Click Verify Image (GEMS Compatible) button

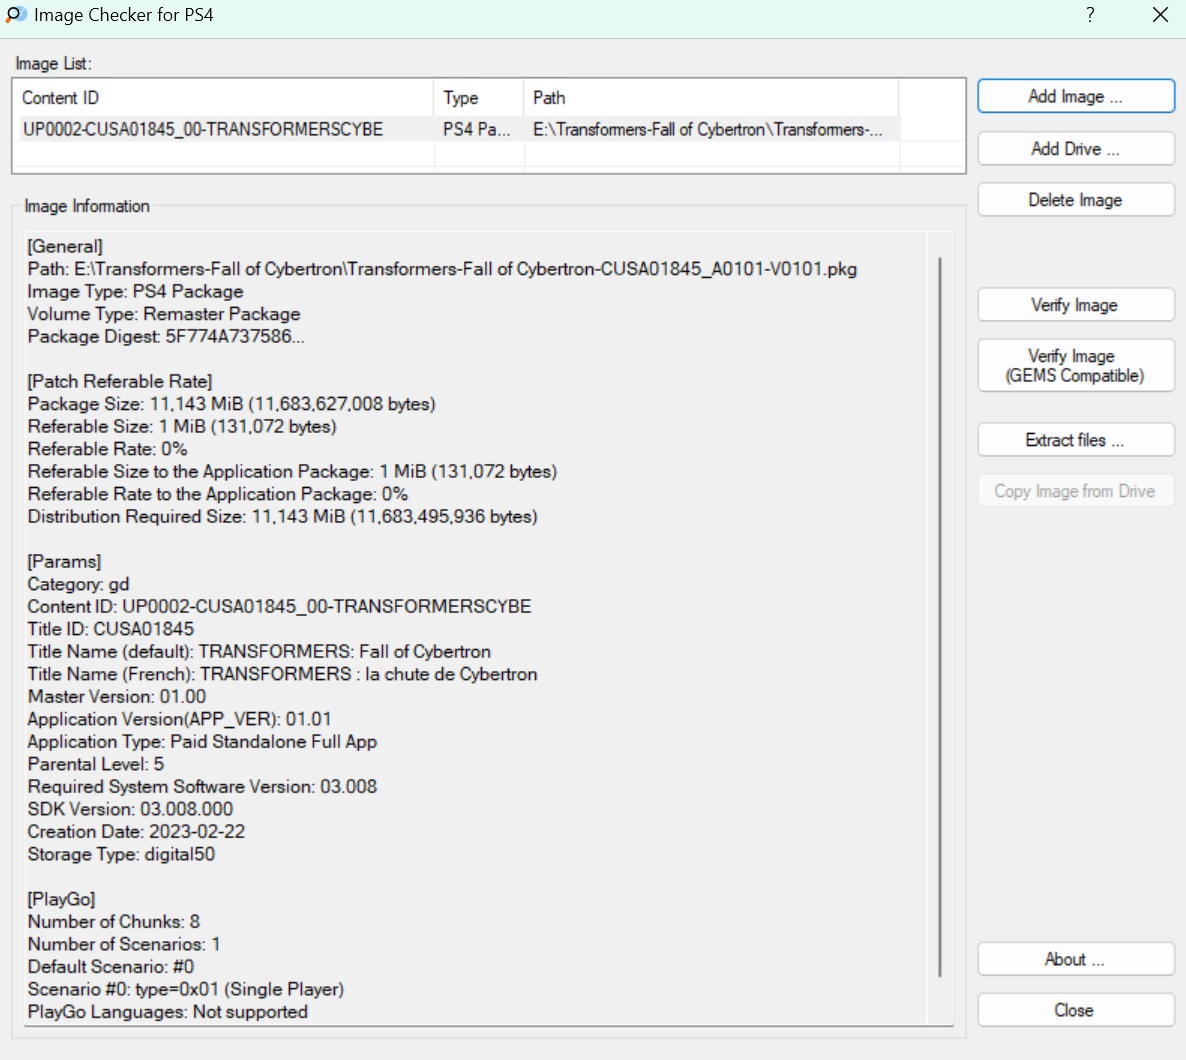(1075, 366)
